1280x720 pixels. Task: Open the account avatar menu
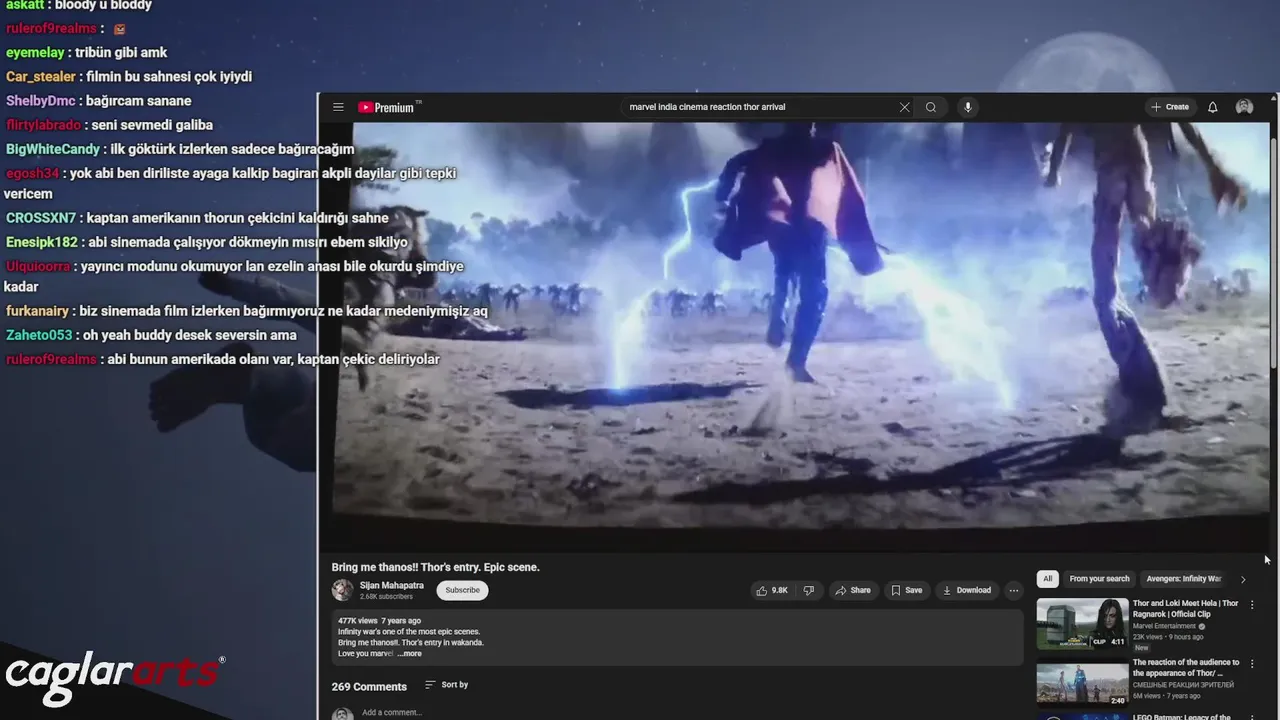1244,107
